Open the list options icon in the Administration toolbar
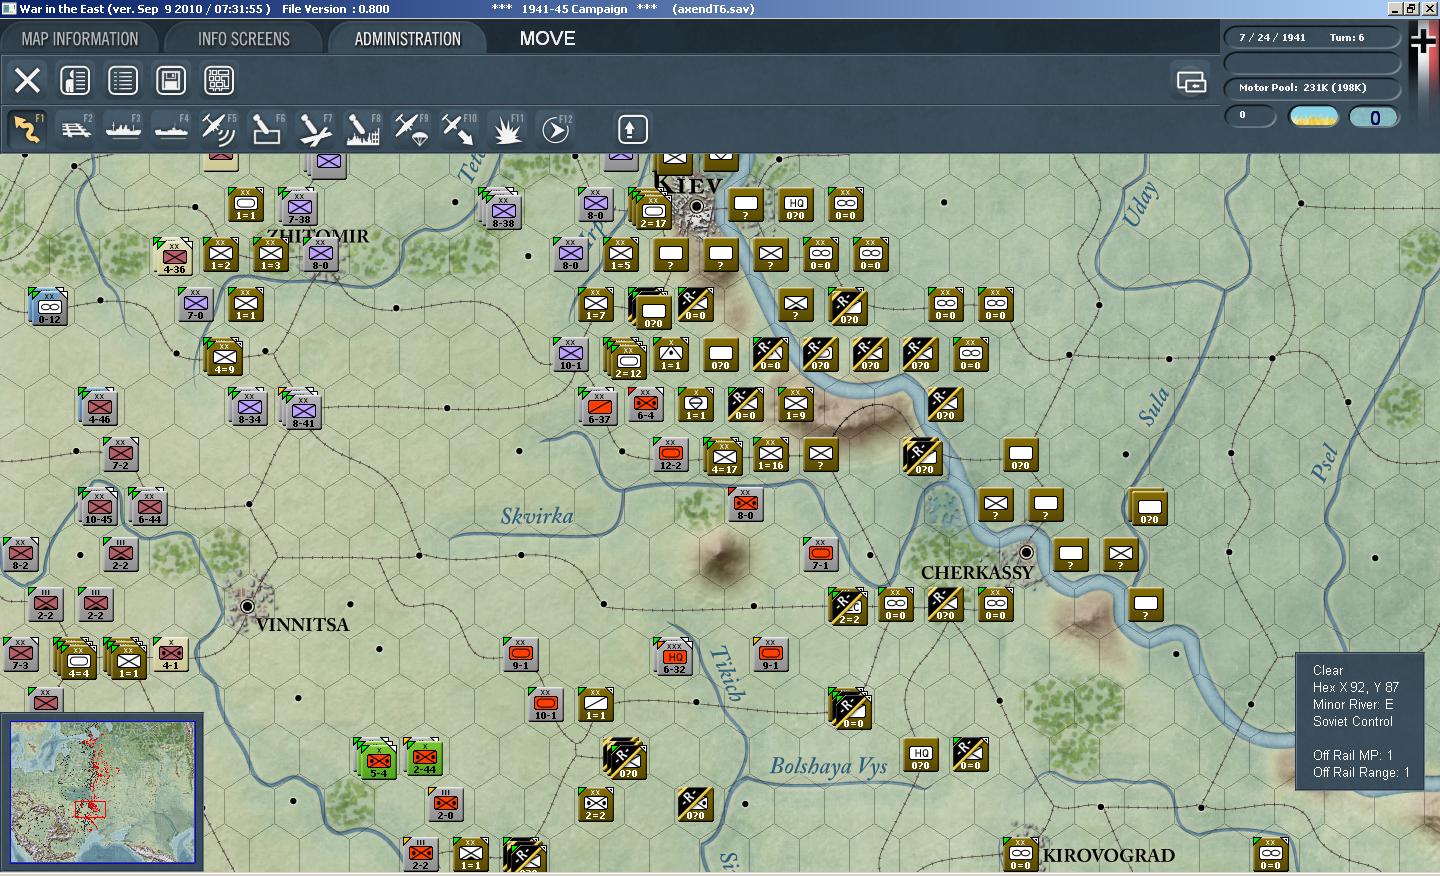1440x876 pixels. point(123,80)
